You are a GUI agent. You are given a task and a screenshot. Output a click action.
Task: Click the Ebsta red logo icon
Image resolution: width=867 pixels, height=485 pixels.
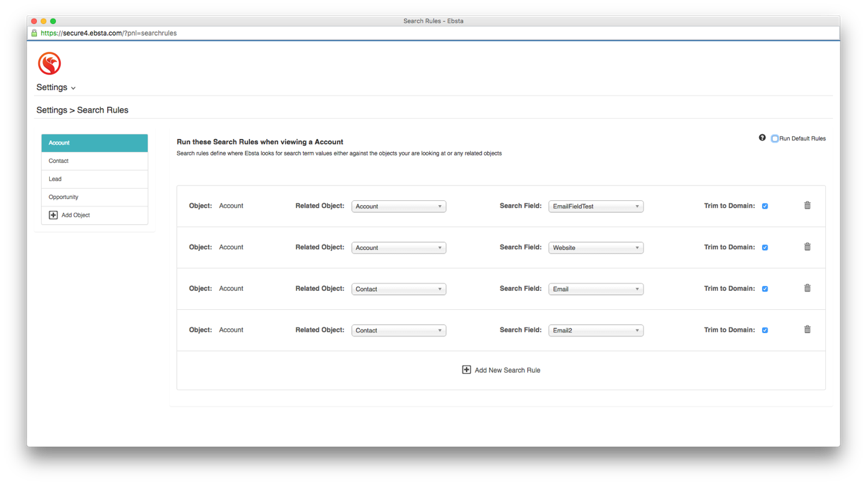(x=49, y=63)
